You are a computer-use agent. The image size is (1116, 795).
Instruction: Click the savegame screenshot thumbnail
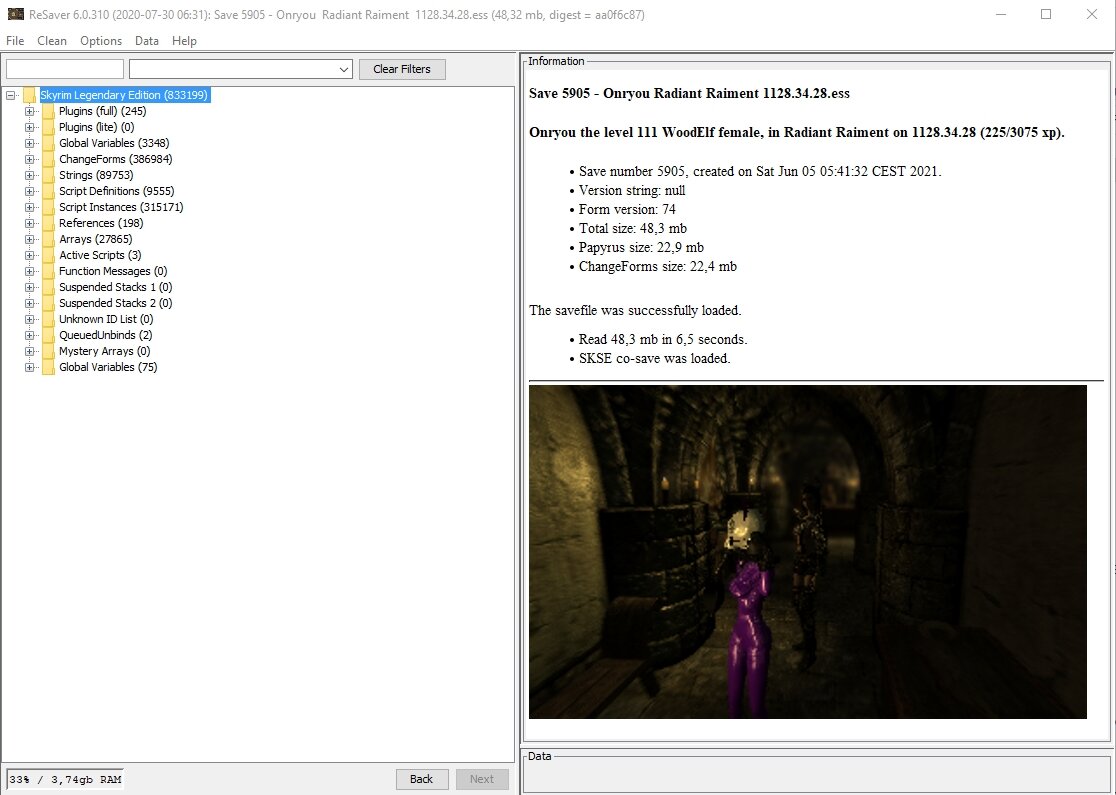point(808,552)
